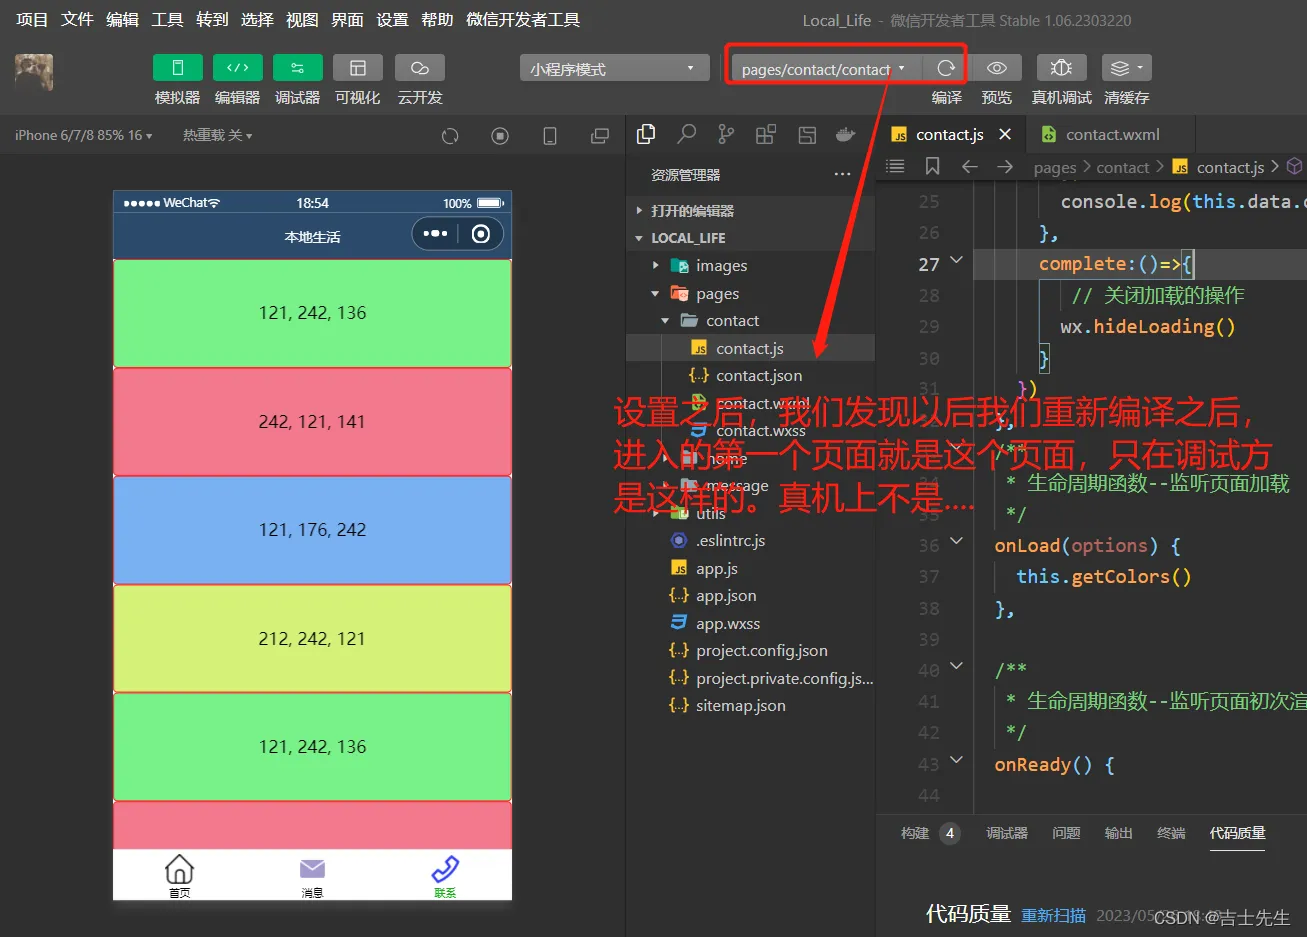Click the user avatar in the toolbar
Image resolution: width=1307 pixels, height=937 pixels.
click(34, 73)
